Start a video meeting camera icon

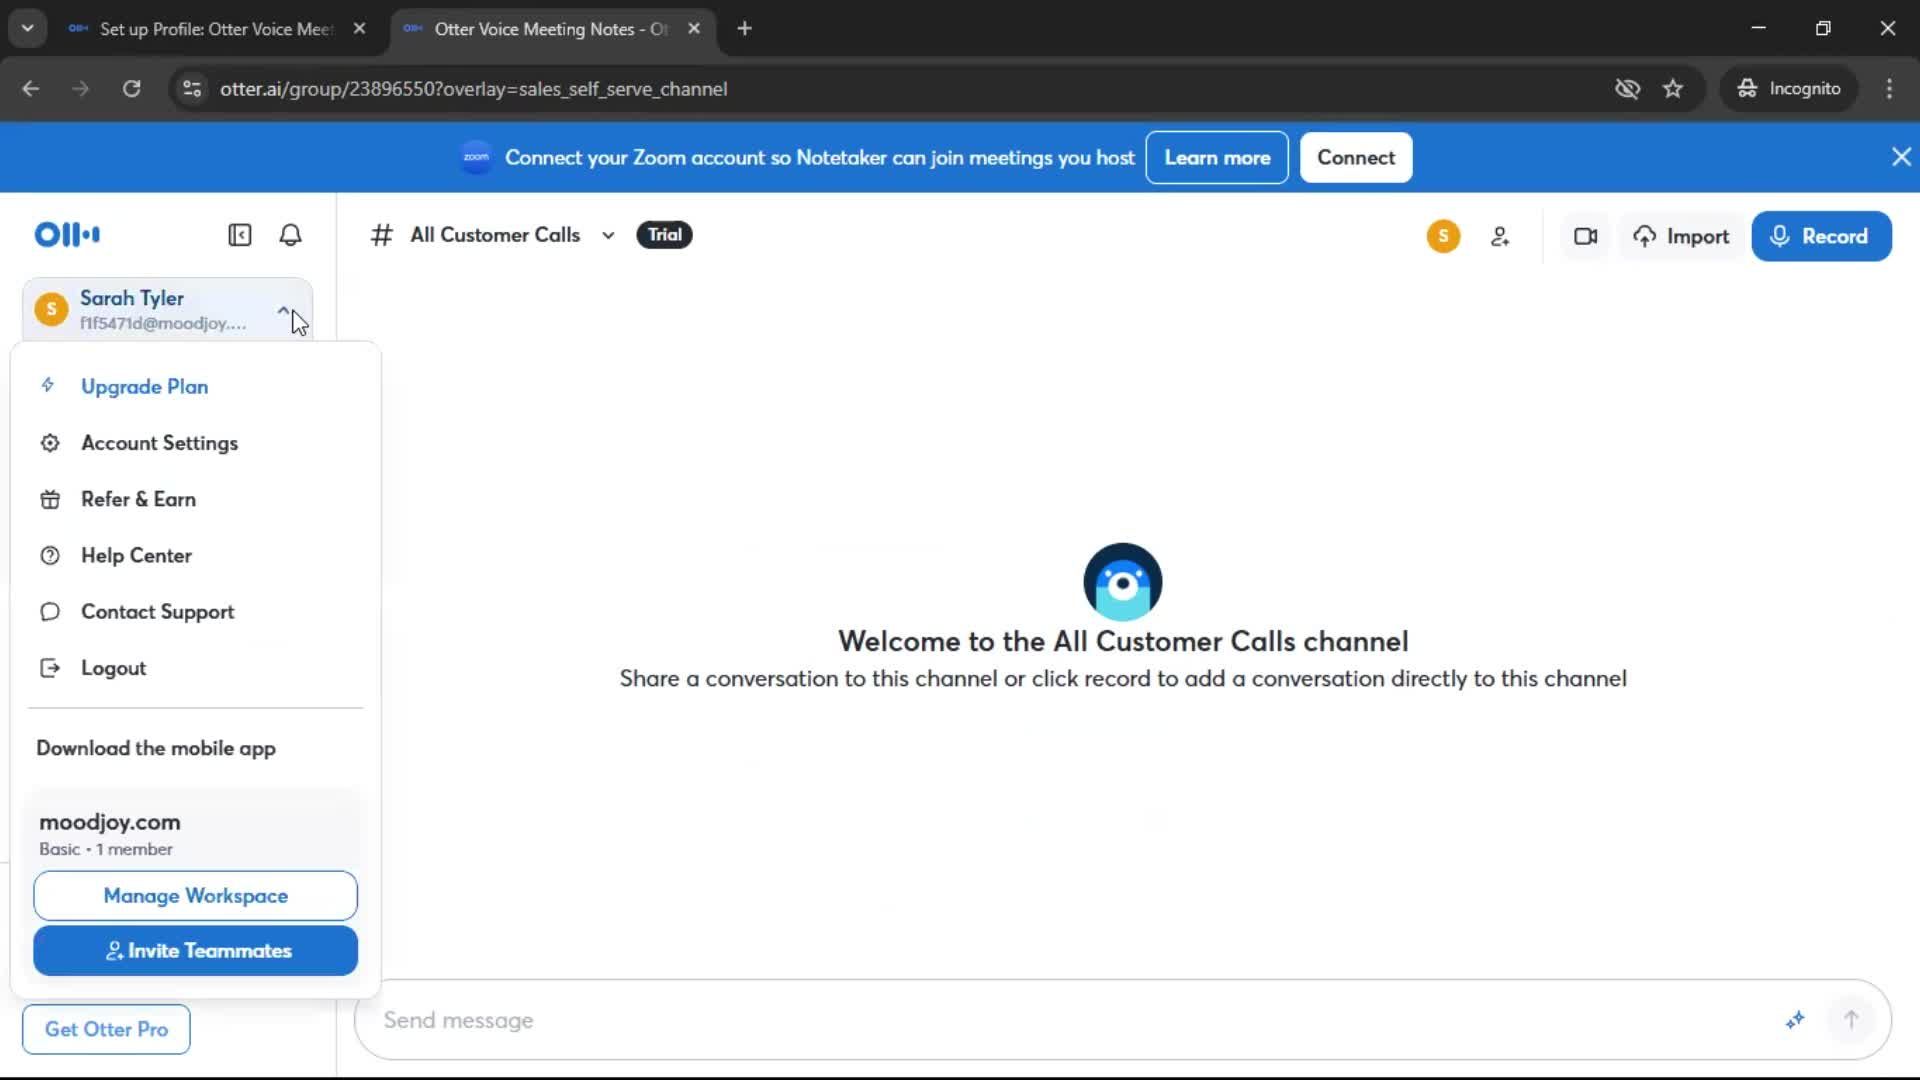coord(1585,237)
